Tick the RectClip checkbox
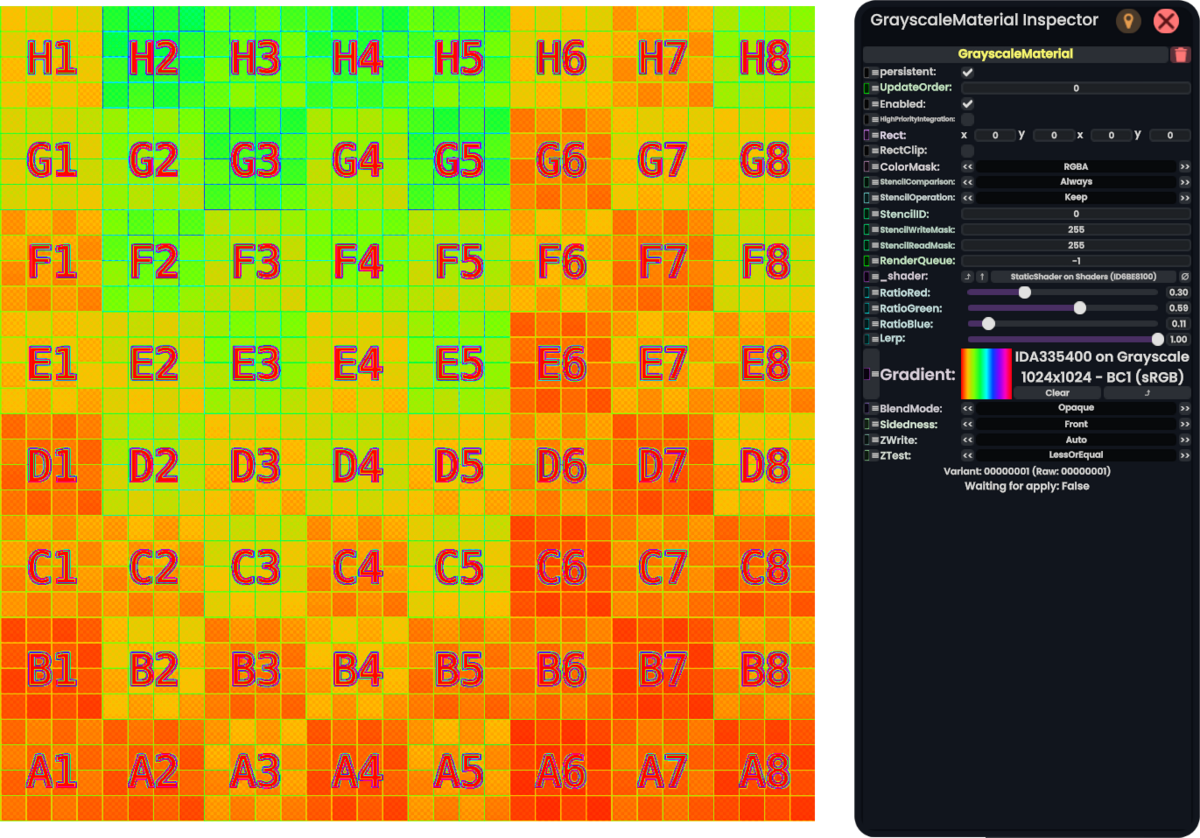The height and width of the screenshot is (838, 1200). pyautogui.click(x=967, y=150)
